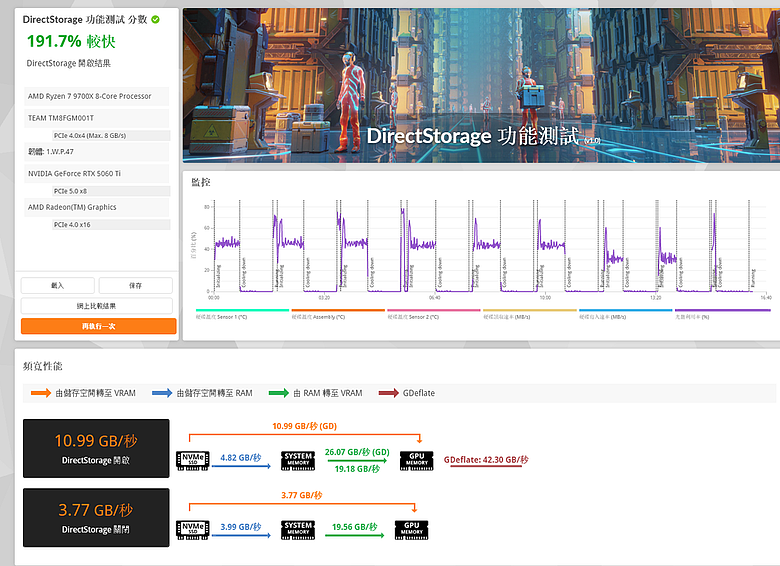This screenshot has width=780, height=566.
Task: Toggle the Assembly (°C) temperature legend series
Action: tap(338, 314)
